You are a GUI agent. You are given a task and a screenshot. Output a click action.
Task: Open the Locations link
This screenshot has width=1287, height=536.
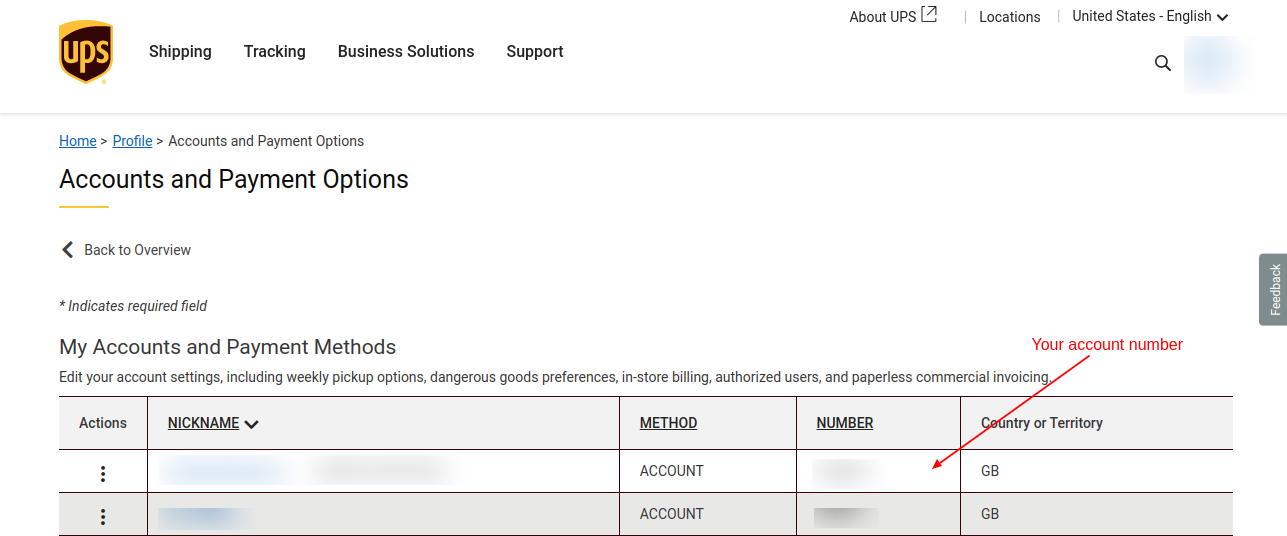[1009, 17]
